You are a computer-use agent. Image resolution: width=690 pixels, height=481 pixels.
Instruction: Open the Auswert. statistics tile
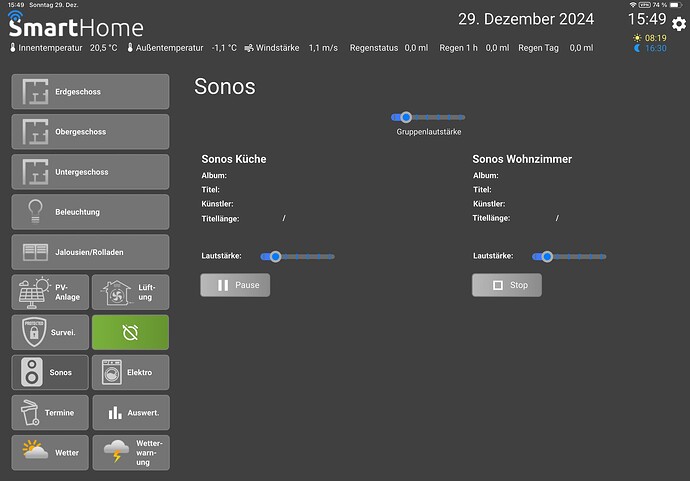pyautogui.click(x=131, y=412)
